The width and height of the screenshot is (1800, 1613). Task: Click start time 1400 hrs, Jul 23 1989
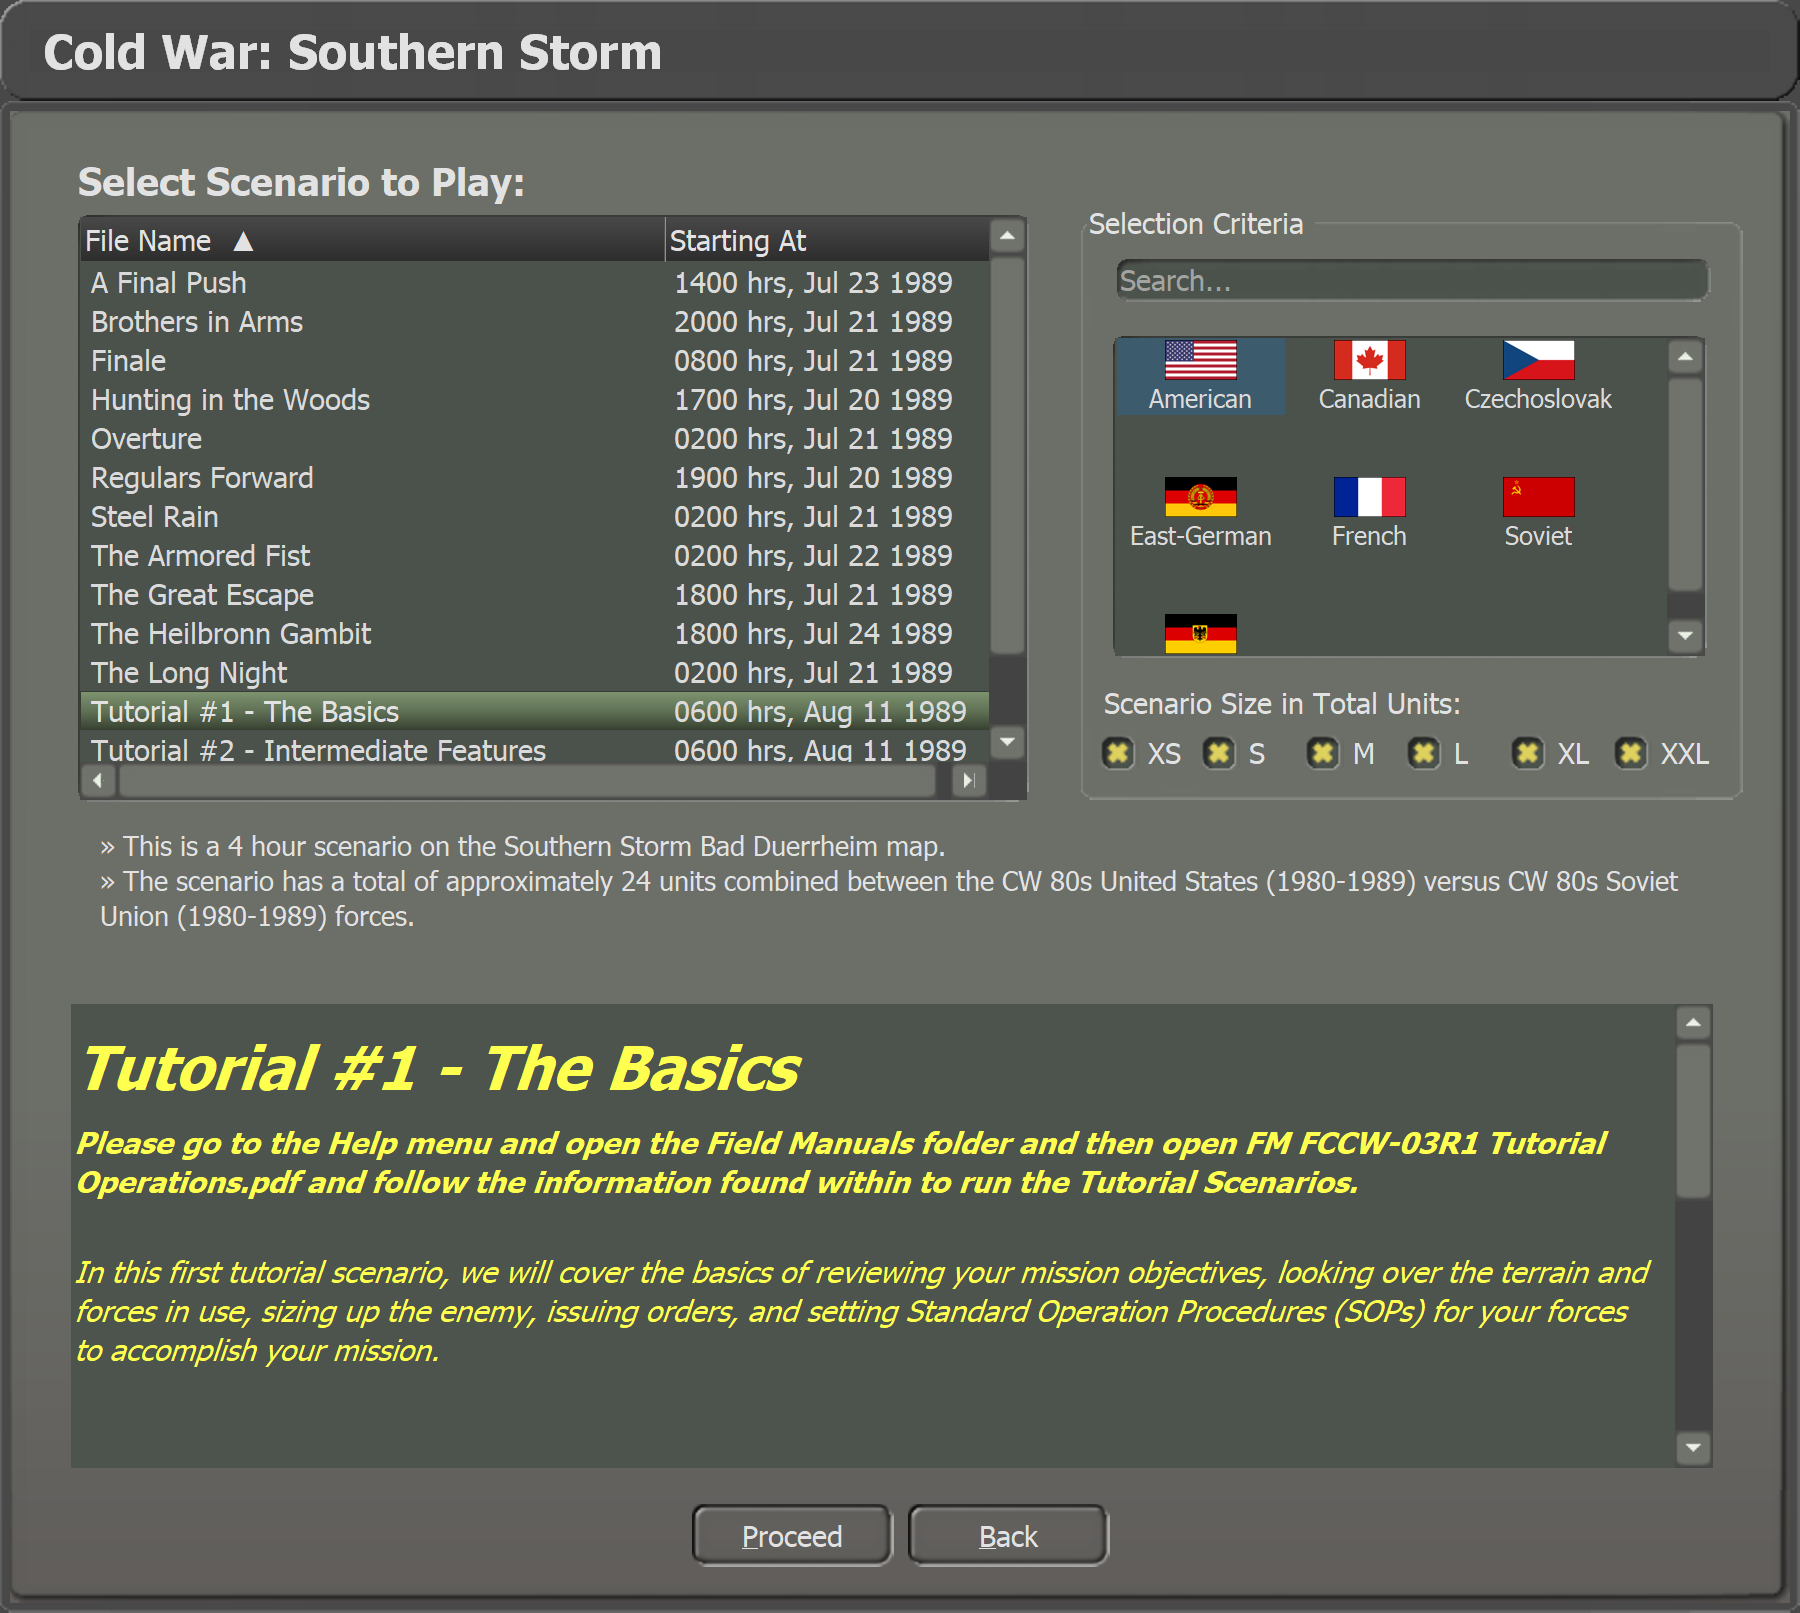click(x=813, y=283)
